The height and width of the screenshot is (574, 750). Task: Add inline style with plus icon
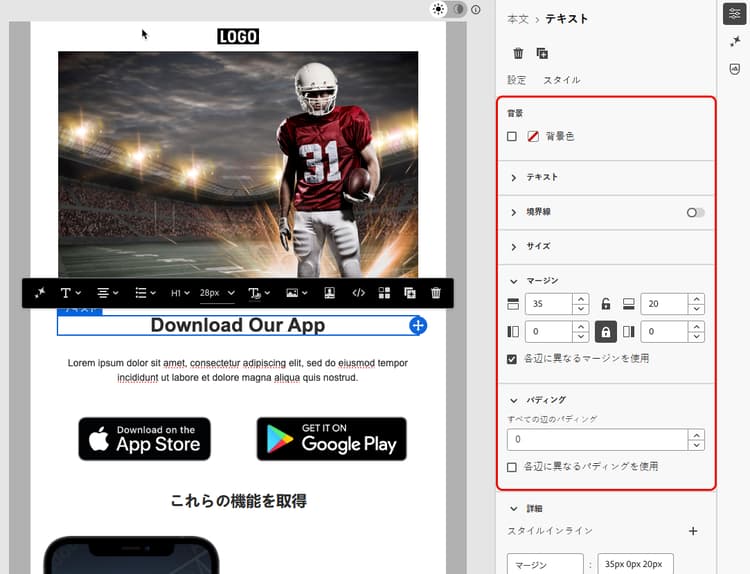pos(693,531)
